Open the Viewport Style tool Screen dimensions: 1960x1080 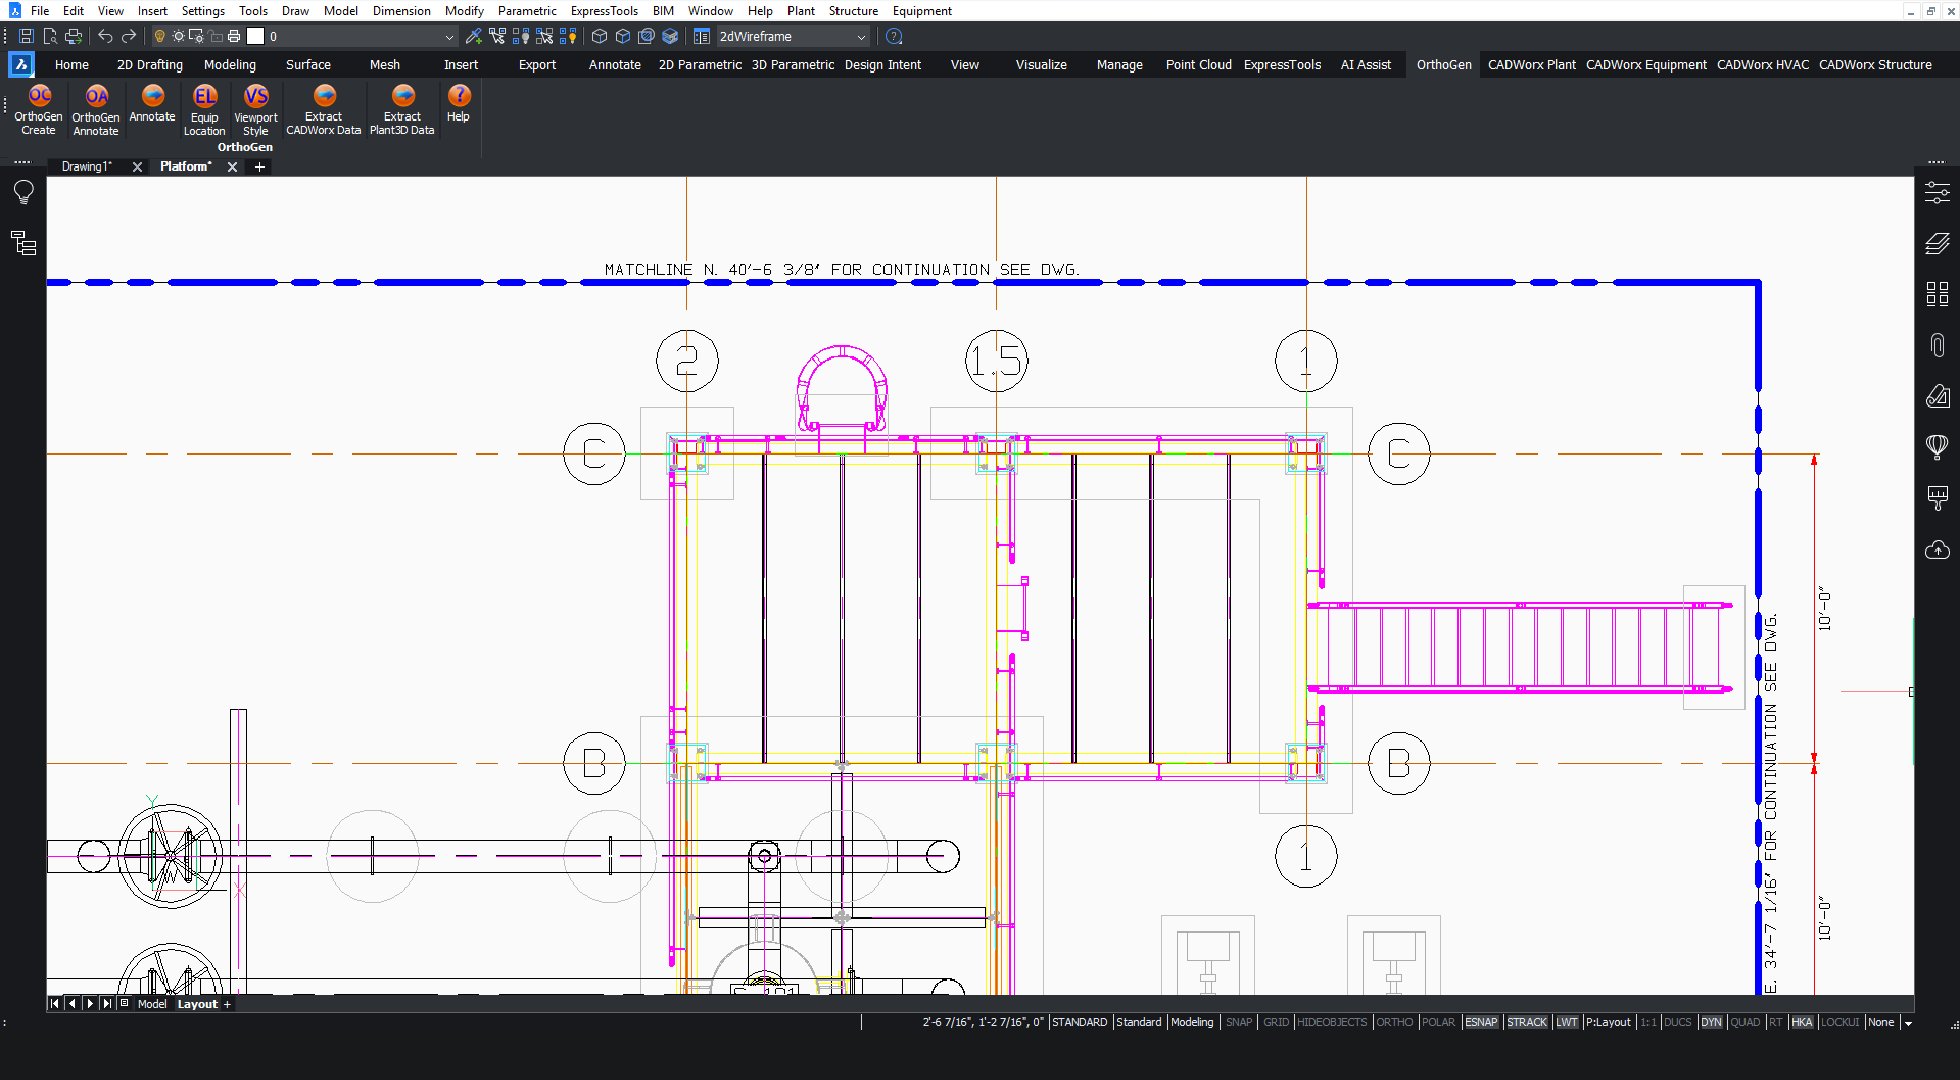(255, 110)
